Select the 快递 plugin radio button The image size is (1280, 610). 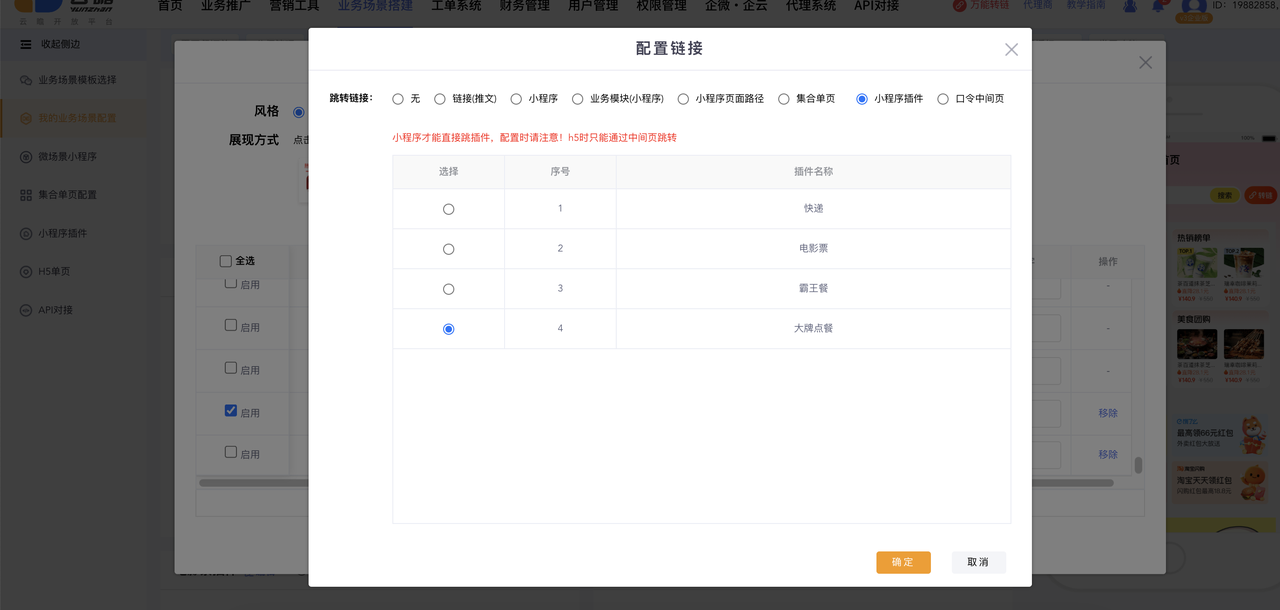point(448,209)
